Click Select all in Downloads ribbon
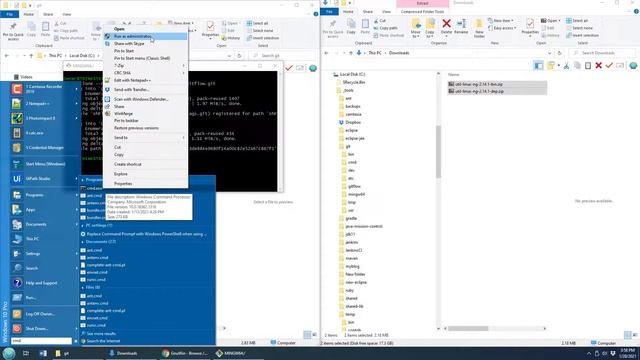 [x=577, y=20]
